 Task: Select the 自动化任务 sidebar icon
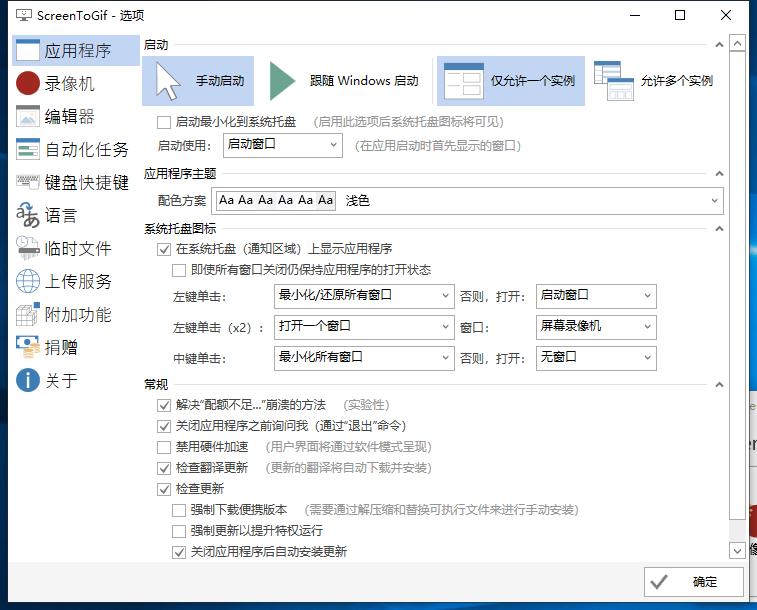[28, 150]
